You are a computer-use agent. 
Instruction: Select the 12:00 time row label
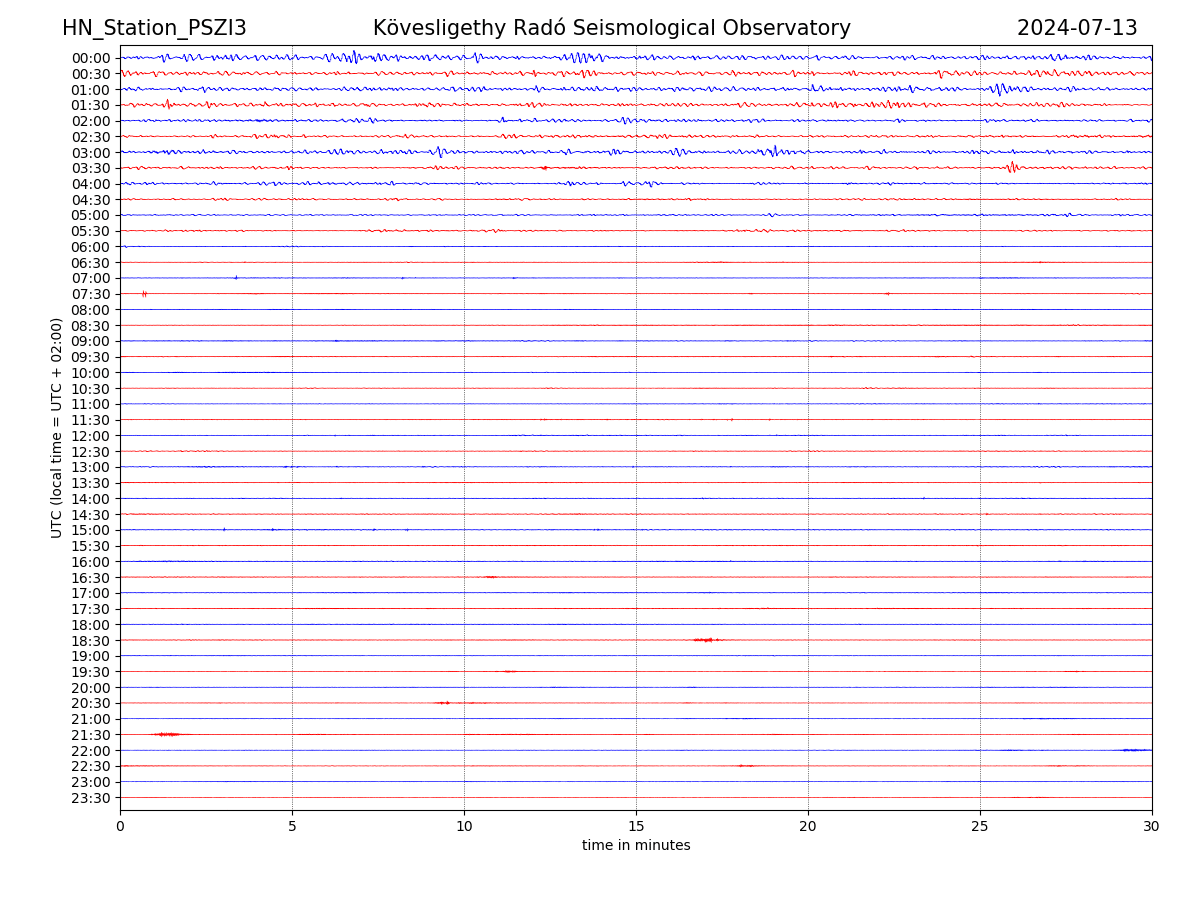coord(90,436)
